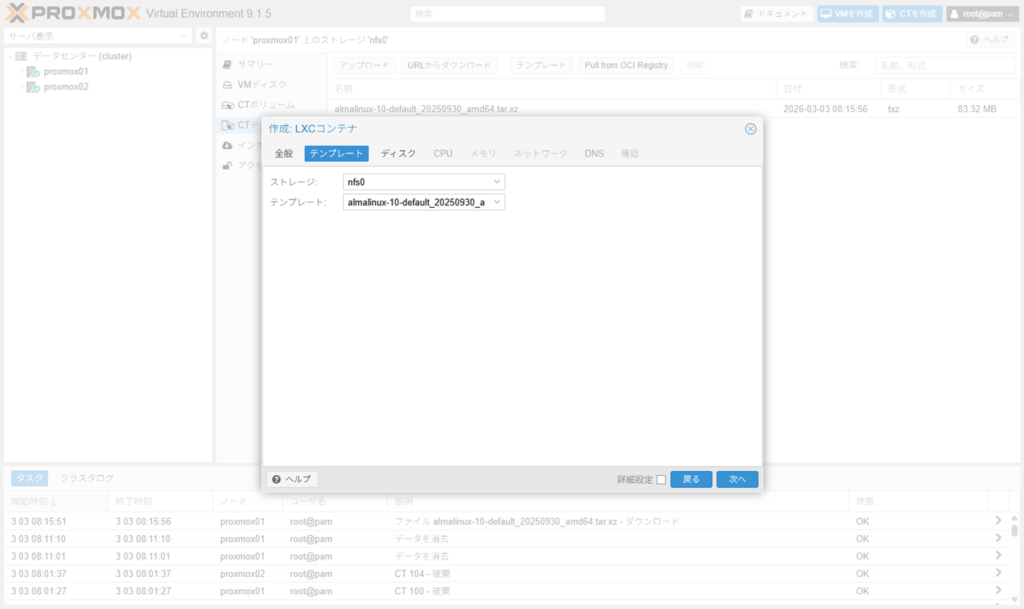Open the クラスタログ cluster log tab

(x=87, y=478)
